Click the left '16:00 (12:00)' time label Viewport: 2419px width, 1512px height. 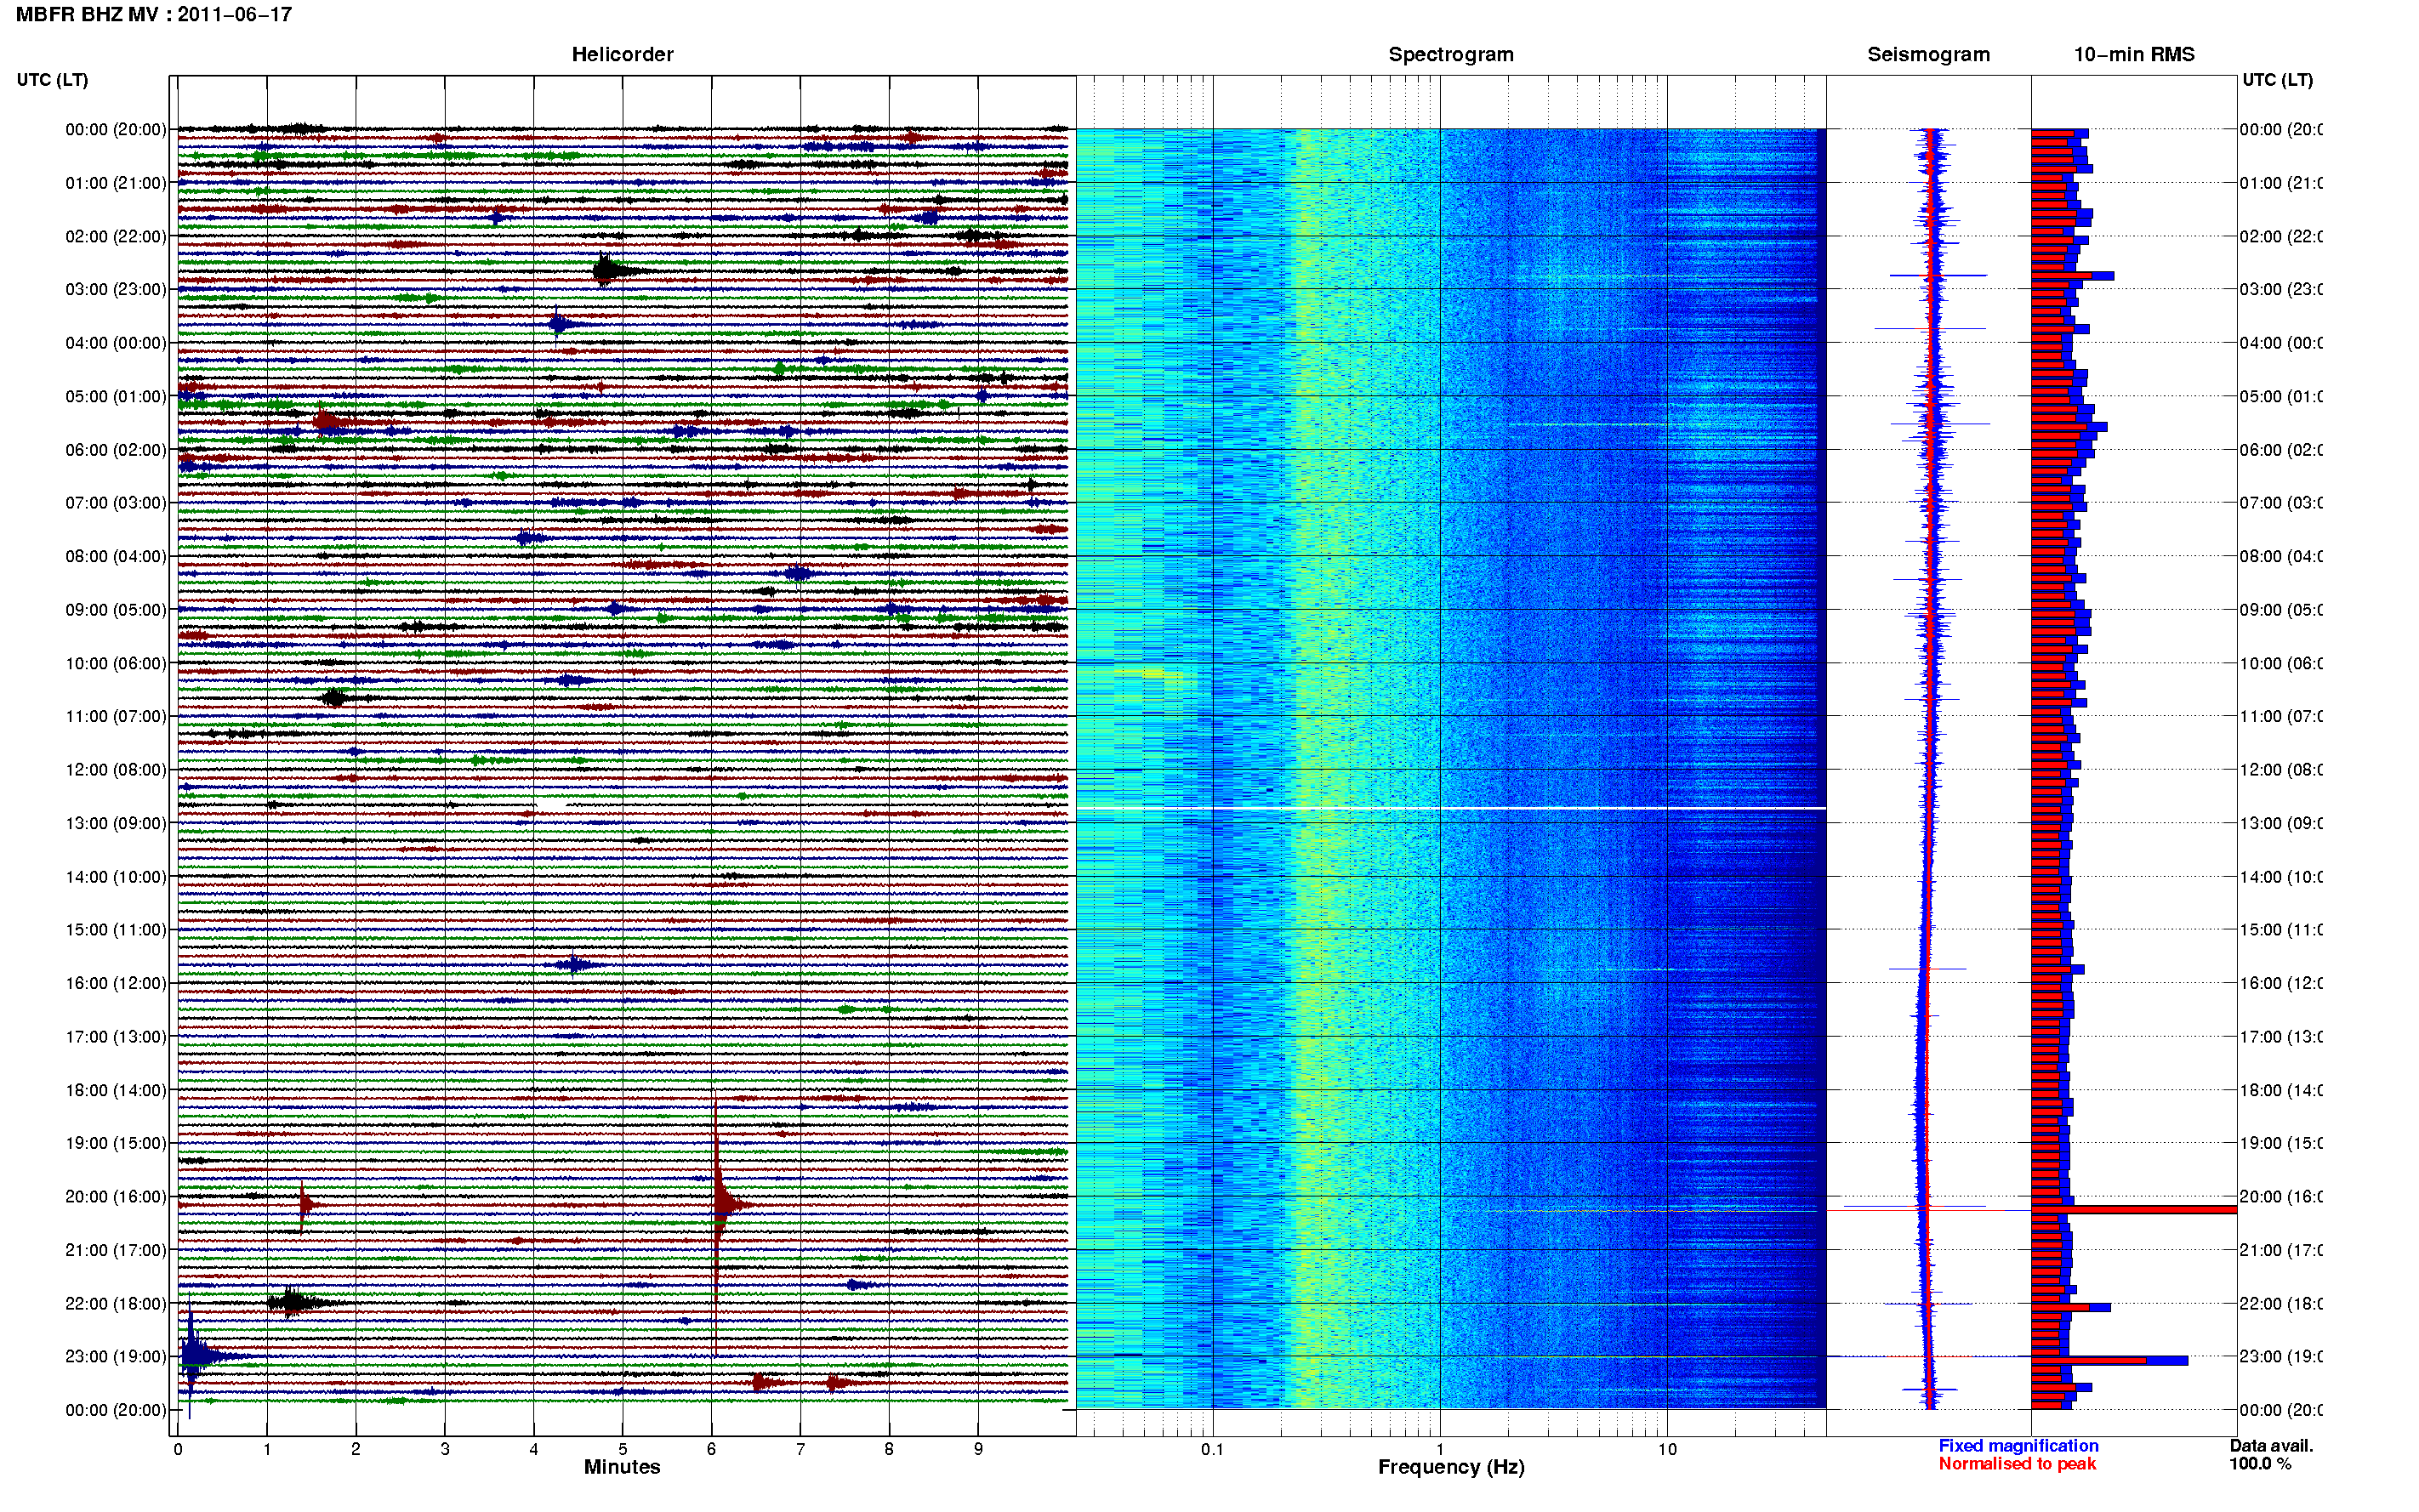pos(116,983)
